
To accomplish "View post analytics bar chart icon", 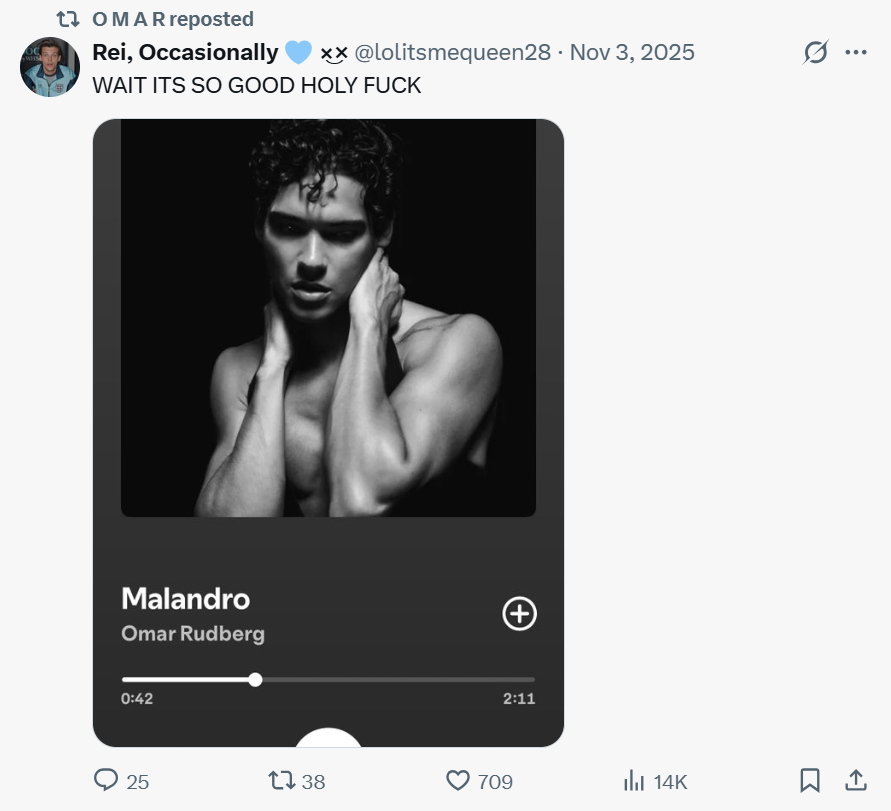I will [634, 781].
